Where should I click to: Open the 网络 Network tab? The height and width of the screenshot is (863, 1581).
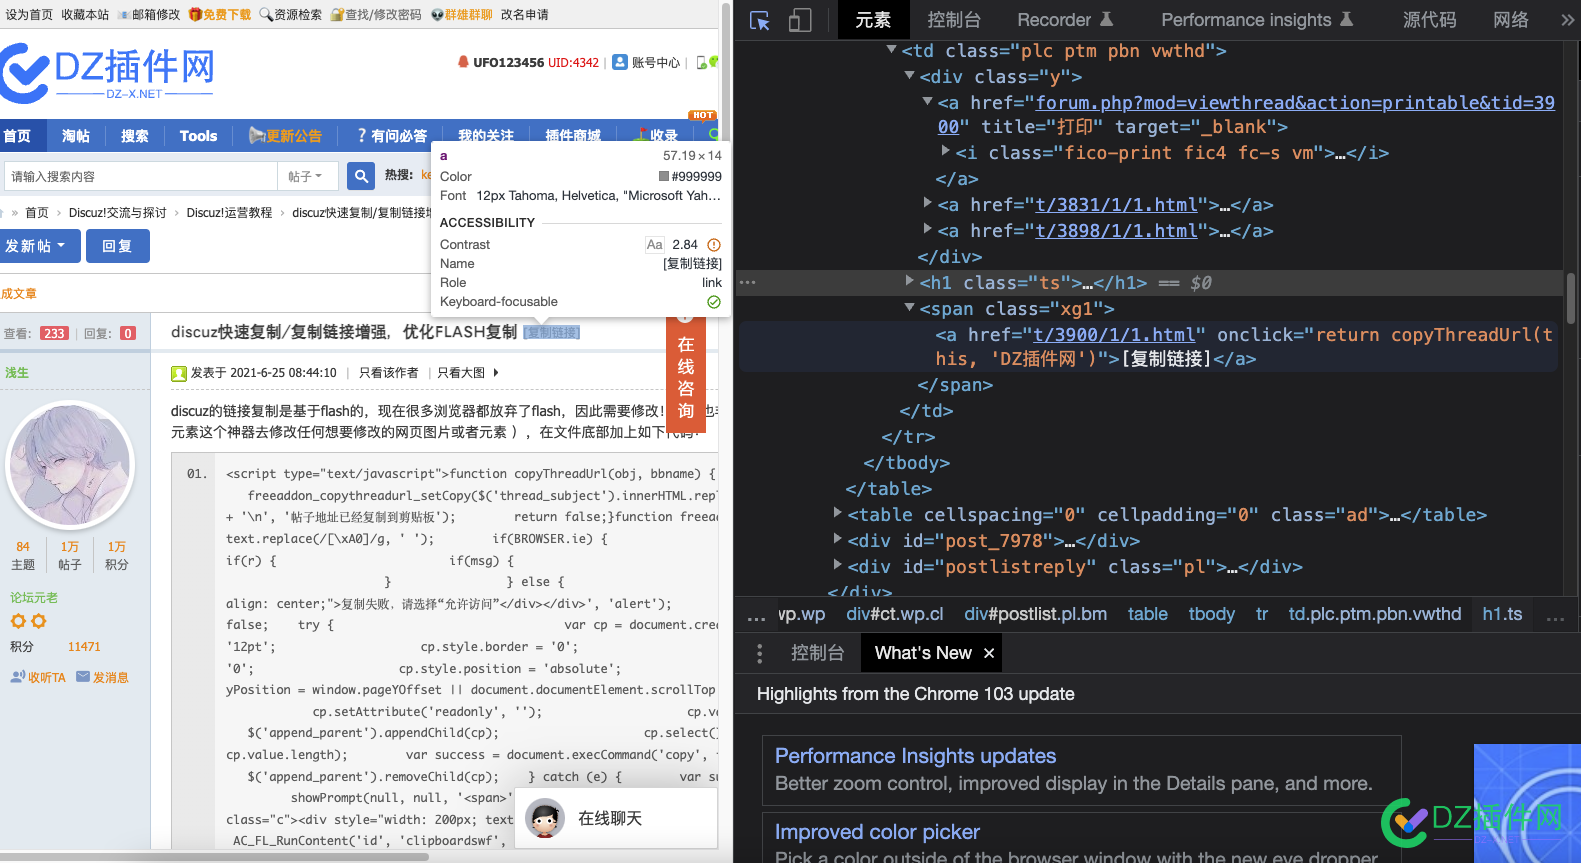1511,20
